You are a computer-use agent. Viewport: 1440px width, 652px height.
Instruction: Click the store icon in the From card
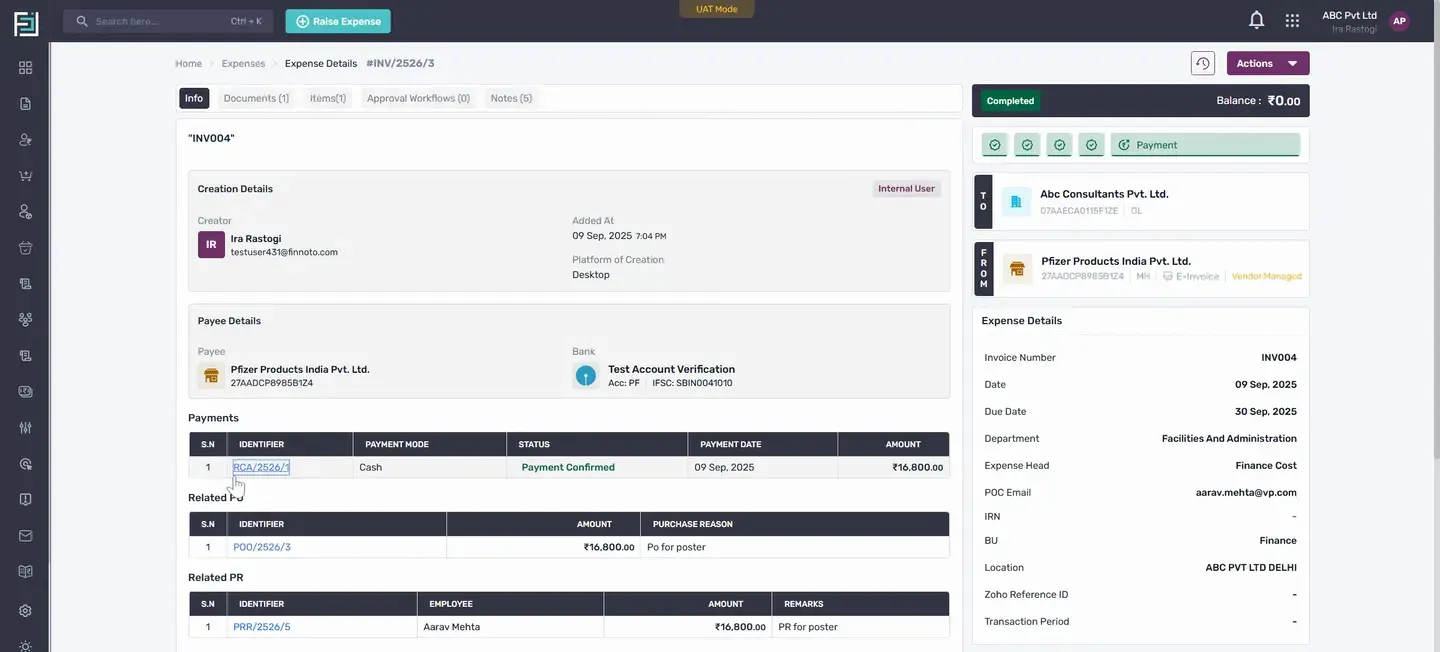tap(1017, 269)
